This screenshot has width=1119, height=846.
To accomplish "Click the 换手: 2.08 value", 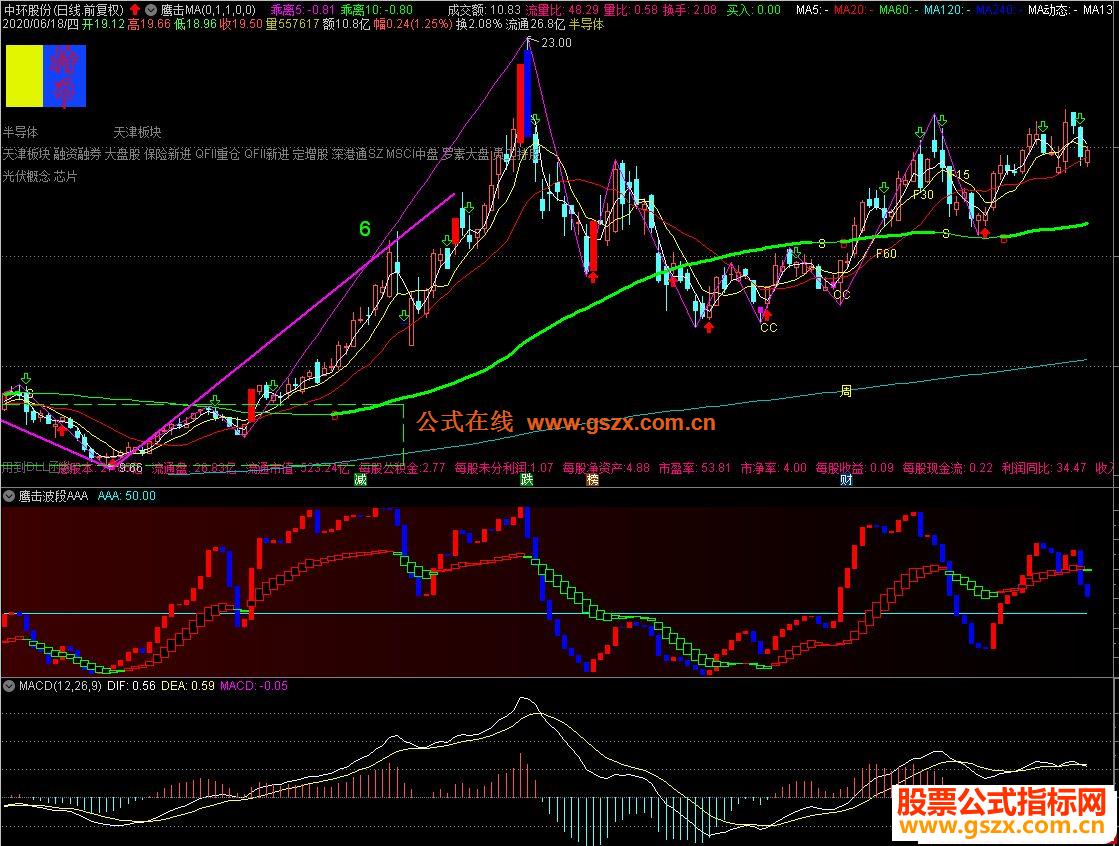I will [x=690, y=10].
